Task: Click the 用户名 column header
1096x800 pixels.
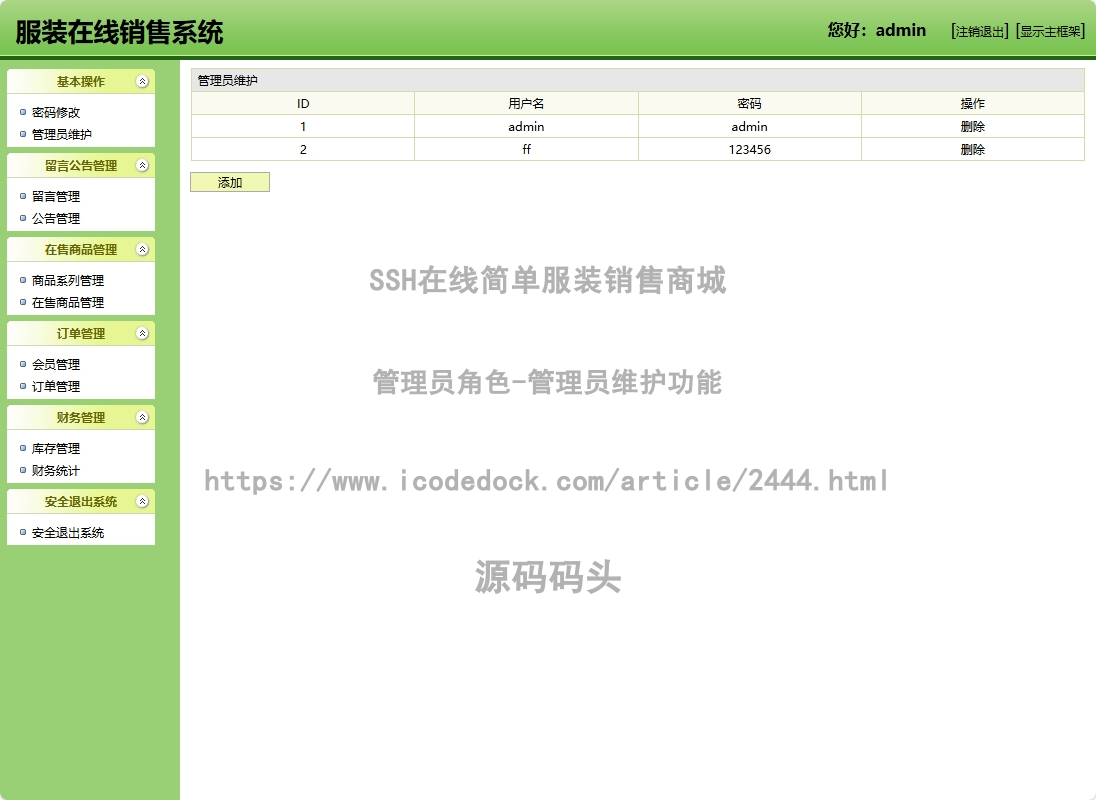Action: (x=526, y=103)
